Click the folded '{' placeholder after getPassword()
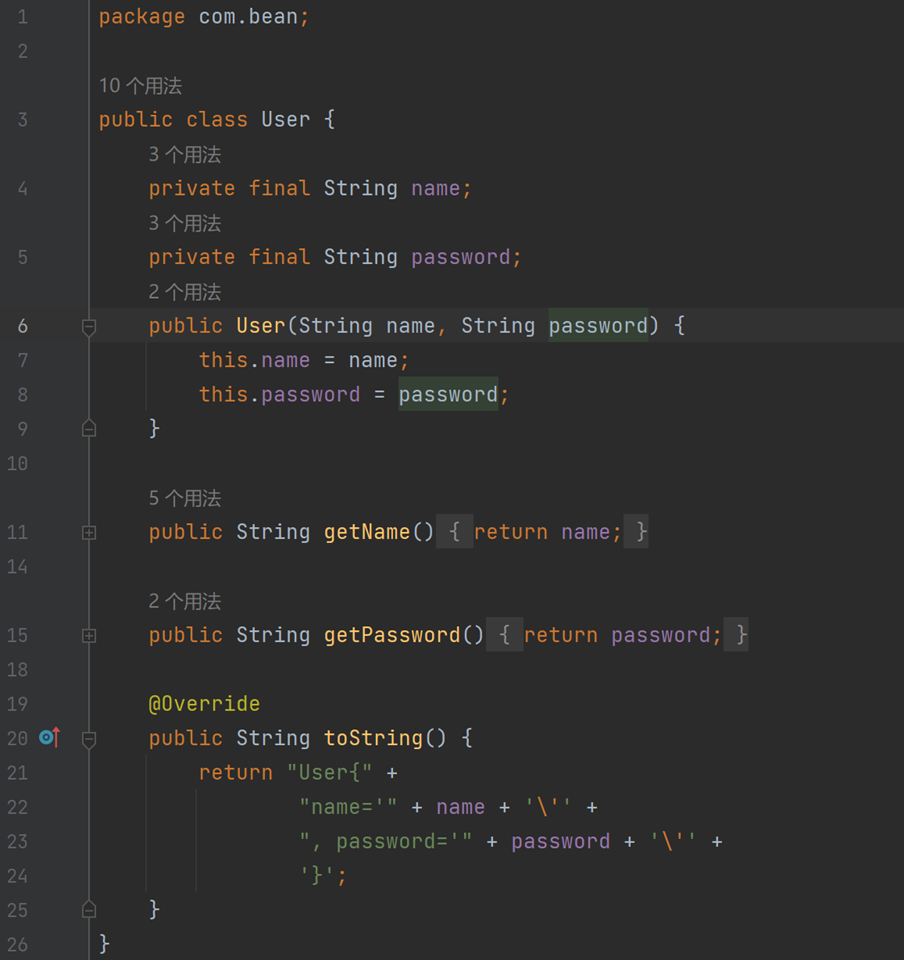 point(504,634)
